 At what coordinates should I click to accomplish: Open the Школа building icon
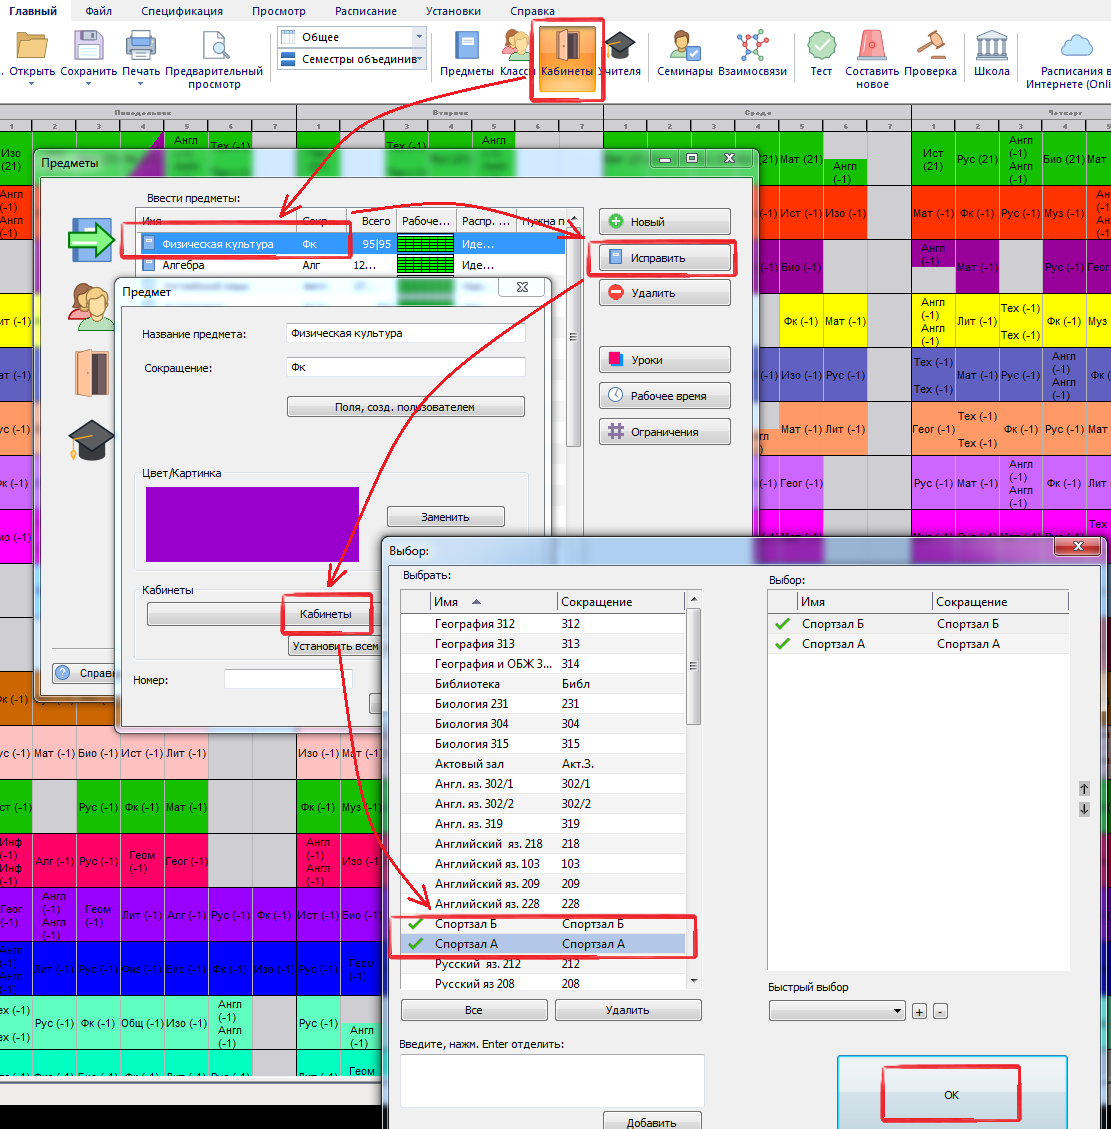click(x=991, y=48)
